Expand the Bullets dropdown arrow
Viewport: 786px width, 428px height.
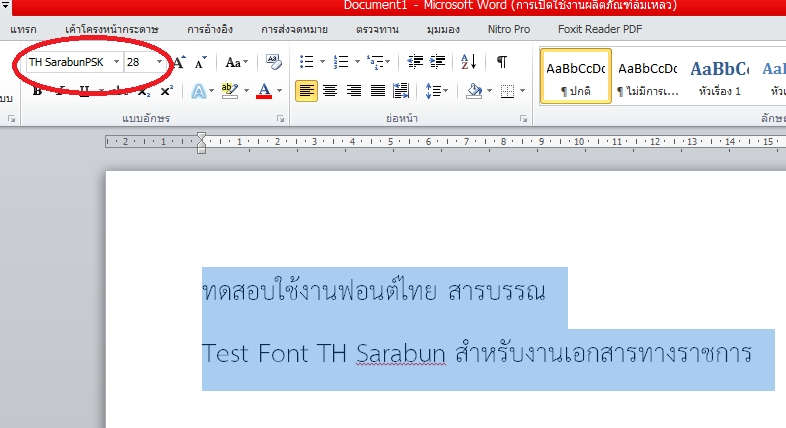322,62
